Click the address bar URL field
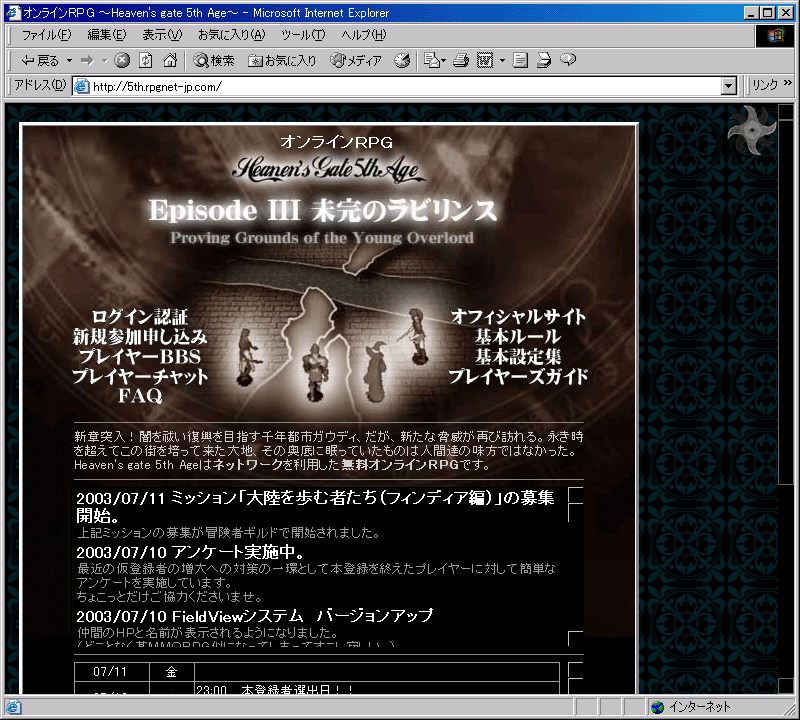This screenshot has width=800, height=720. coord(398,86)
